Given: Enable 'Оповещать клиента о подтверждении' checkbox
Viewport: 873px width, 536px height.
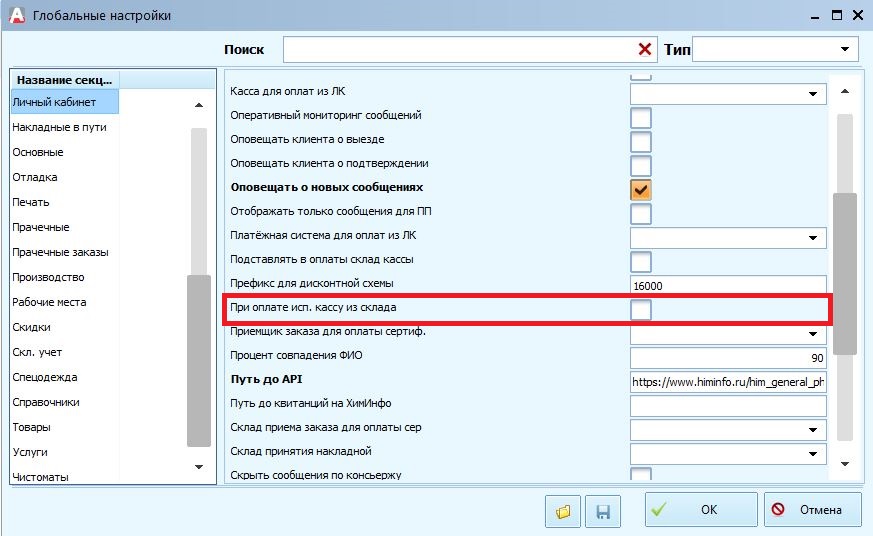Looking at the screenshot, I should click(x=641, y=166).
